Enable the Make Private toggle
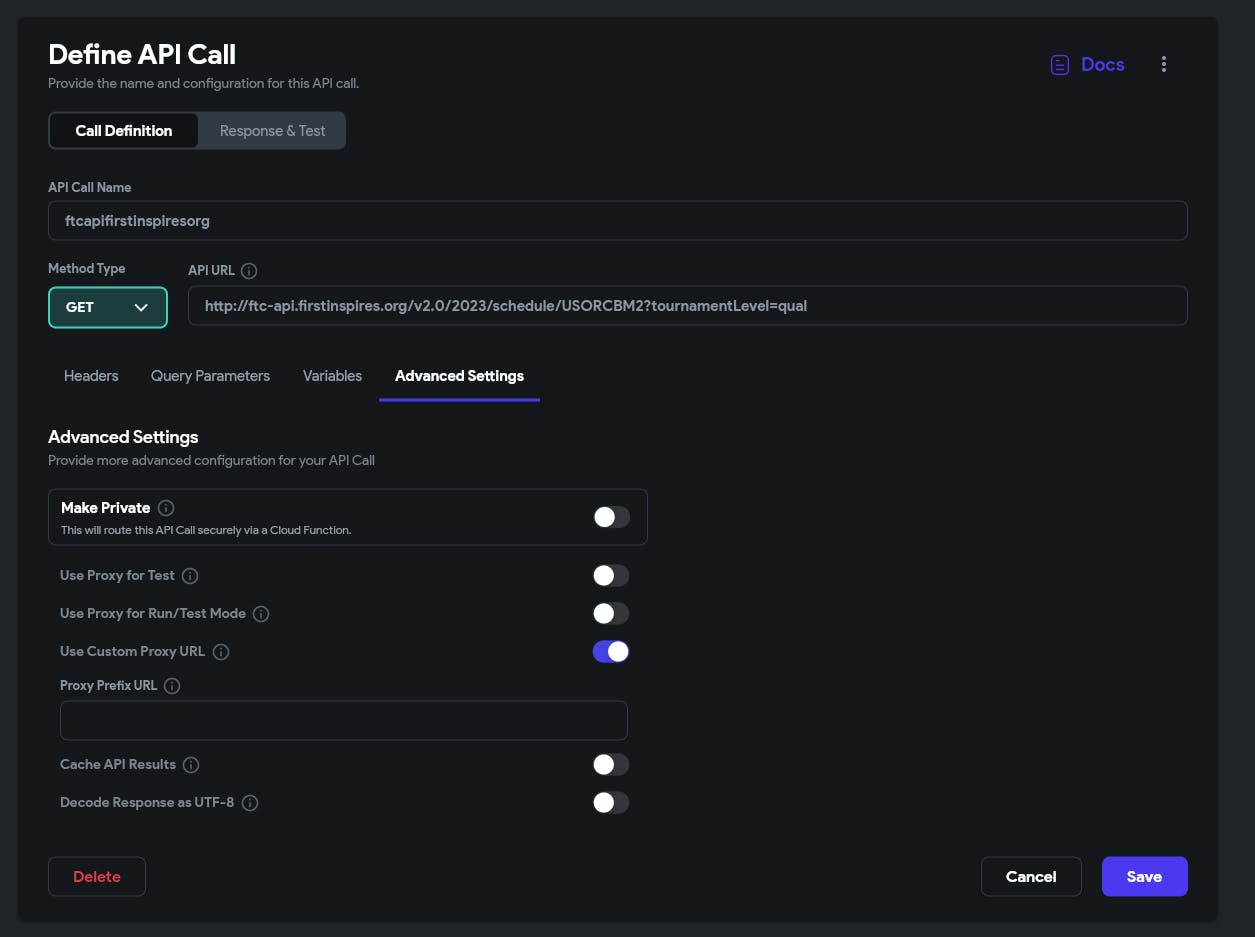The width and height of the screenshot is (1255, 937). click(611, 517)
